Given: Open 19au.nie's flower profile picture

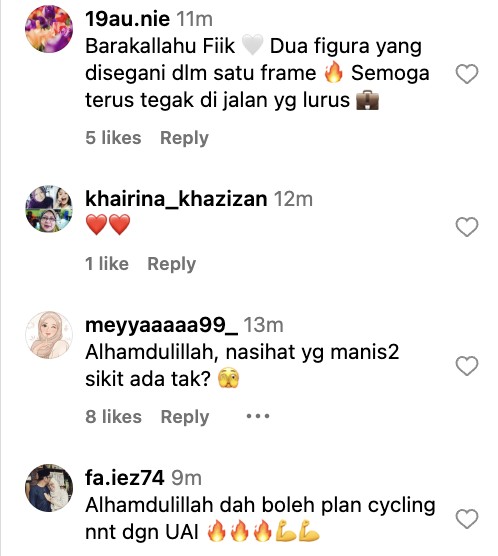Looking at the screenshot, I should click(x=49, y=29).
